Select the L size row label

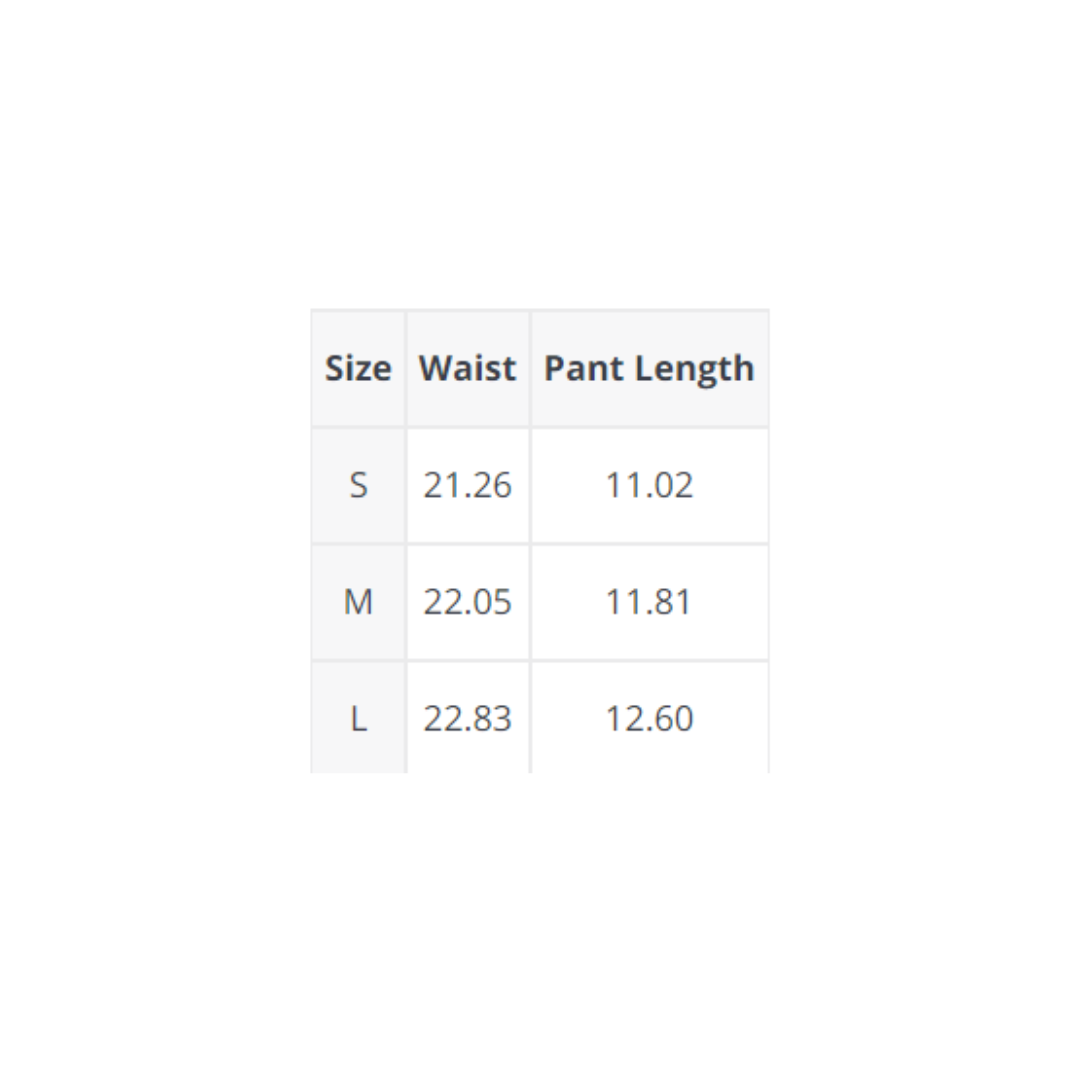point(358,719)
